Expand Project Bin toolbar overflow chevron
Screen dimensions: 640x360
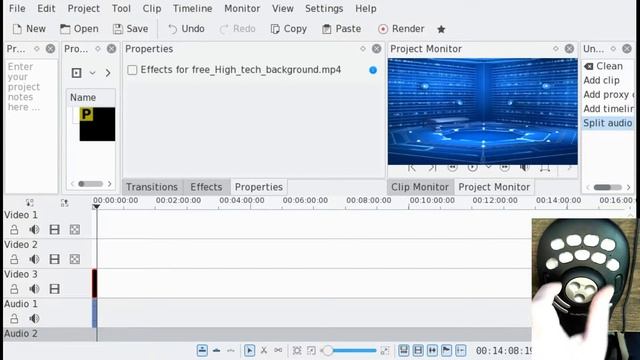coord(108,73)
